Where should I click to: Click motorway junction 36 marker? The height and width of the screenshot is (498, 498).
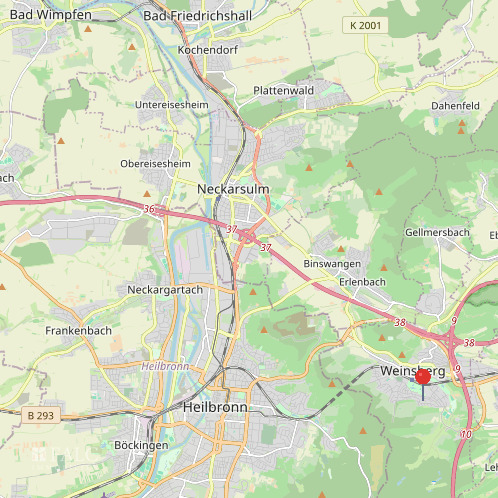(149, 209)
